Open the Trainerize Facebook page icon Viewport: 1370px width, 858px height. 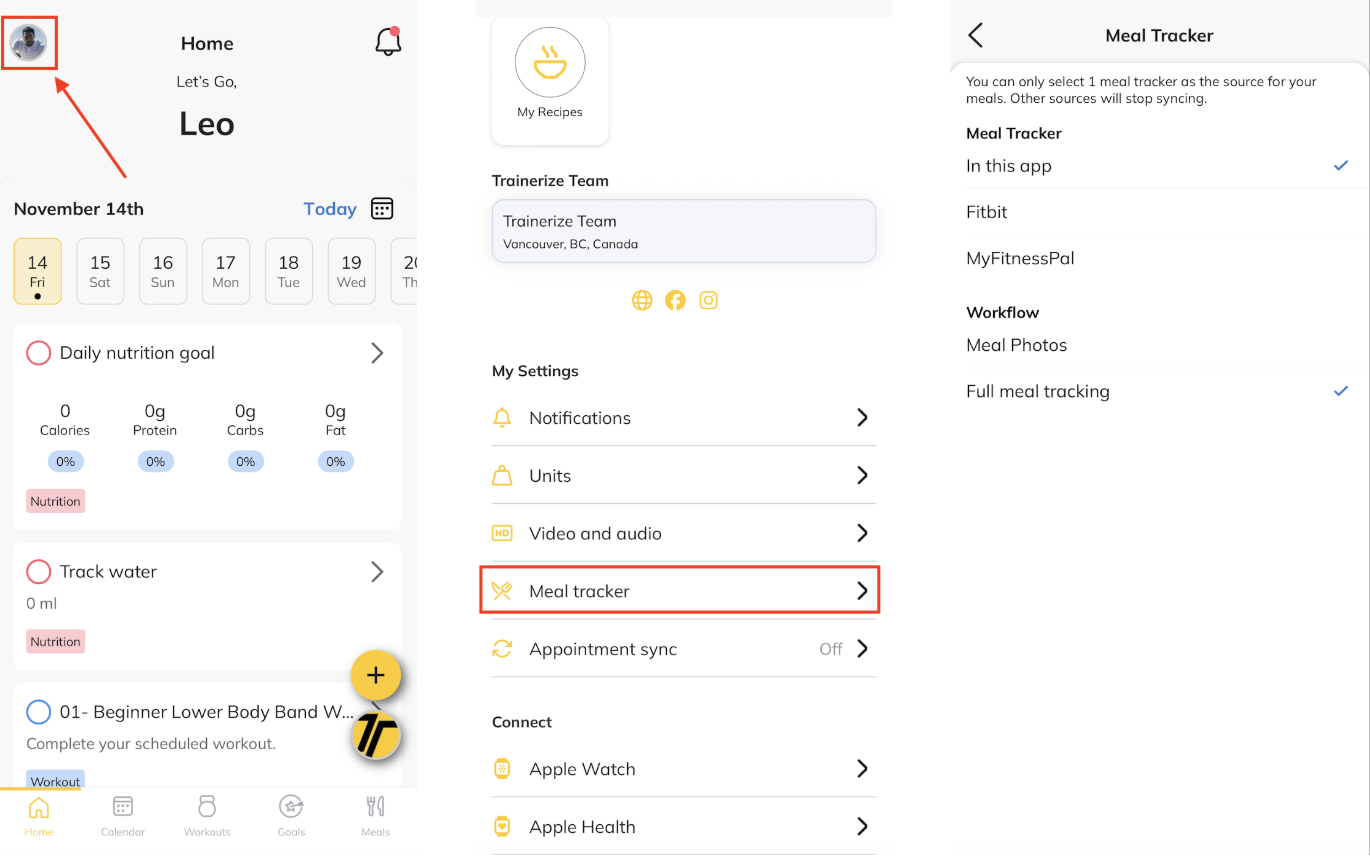(676, 300)
